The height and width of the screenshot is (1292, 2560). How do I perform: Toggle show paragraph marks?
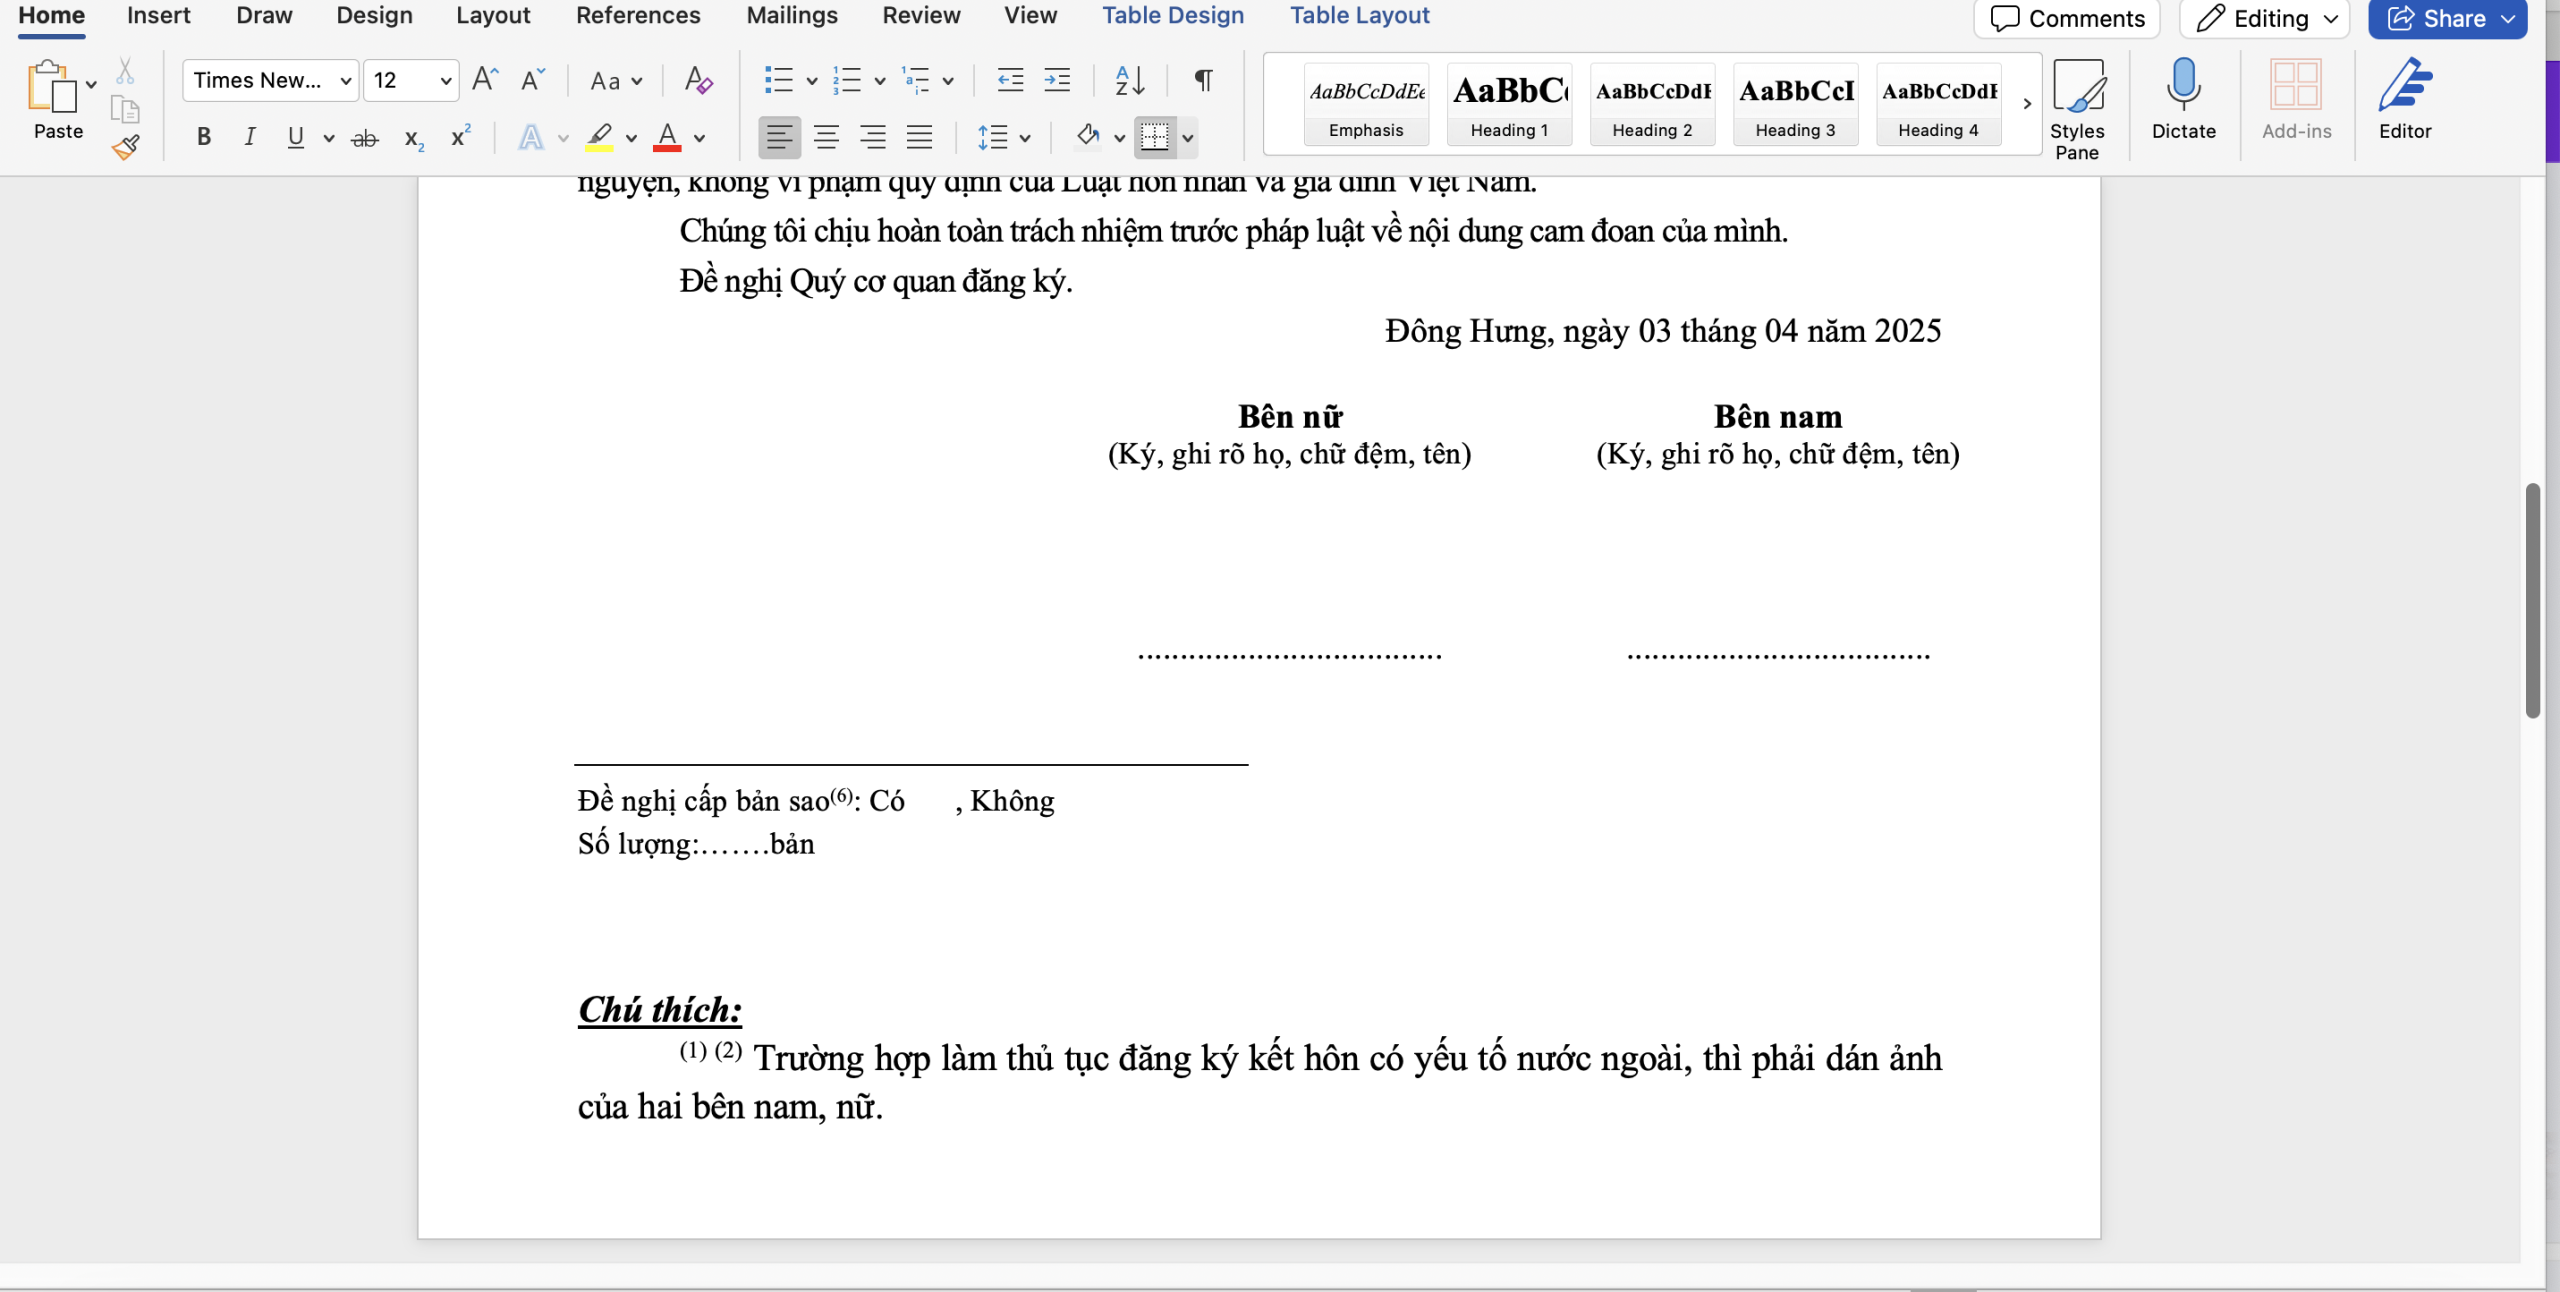pyautogui.click(x=1204, y=80)
